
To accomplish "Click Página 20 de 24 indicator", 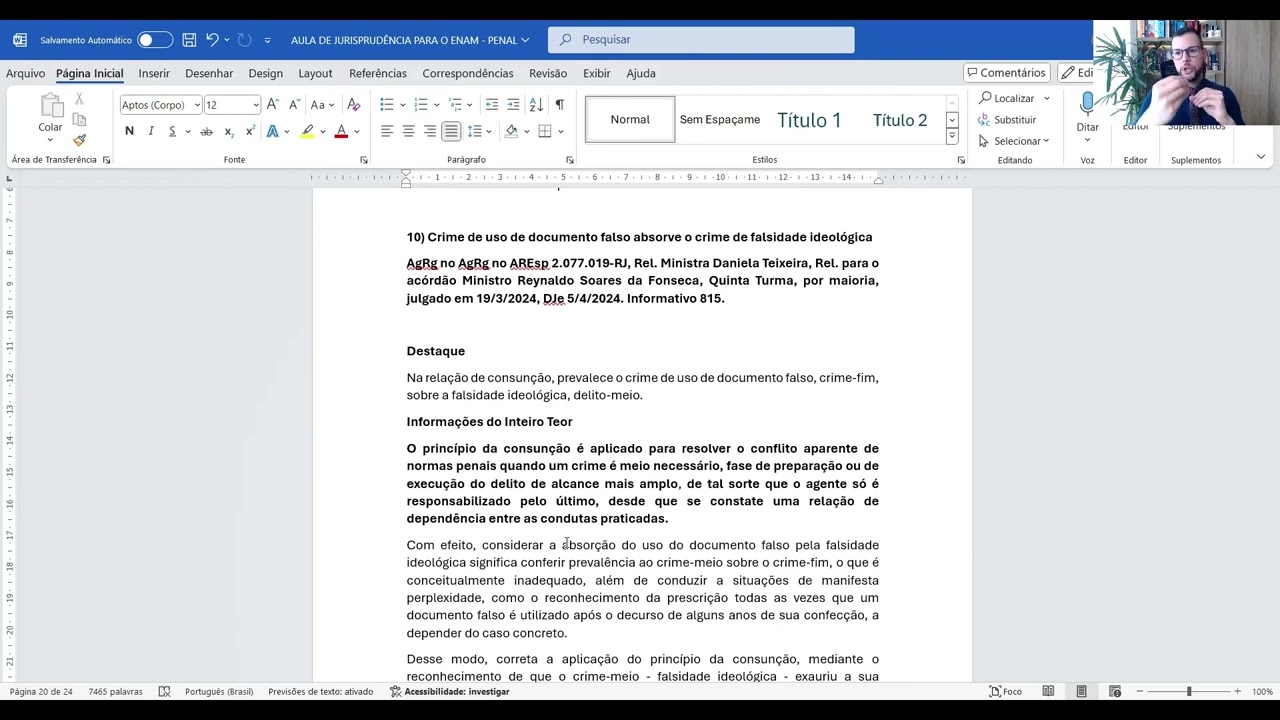I will click(x=41, y=692).
